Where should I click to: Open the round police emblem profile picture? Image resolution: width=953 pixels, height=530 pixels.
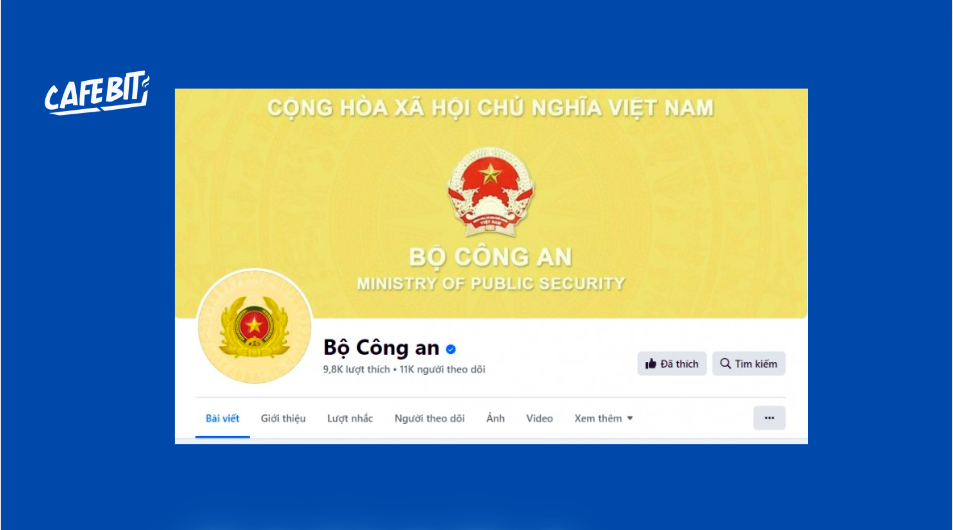point(255,326)
